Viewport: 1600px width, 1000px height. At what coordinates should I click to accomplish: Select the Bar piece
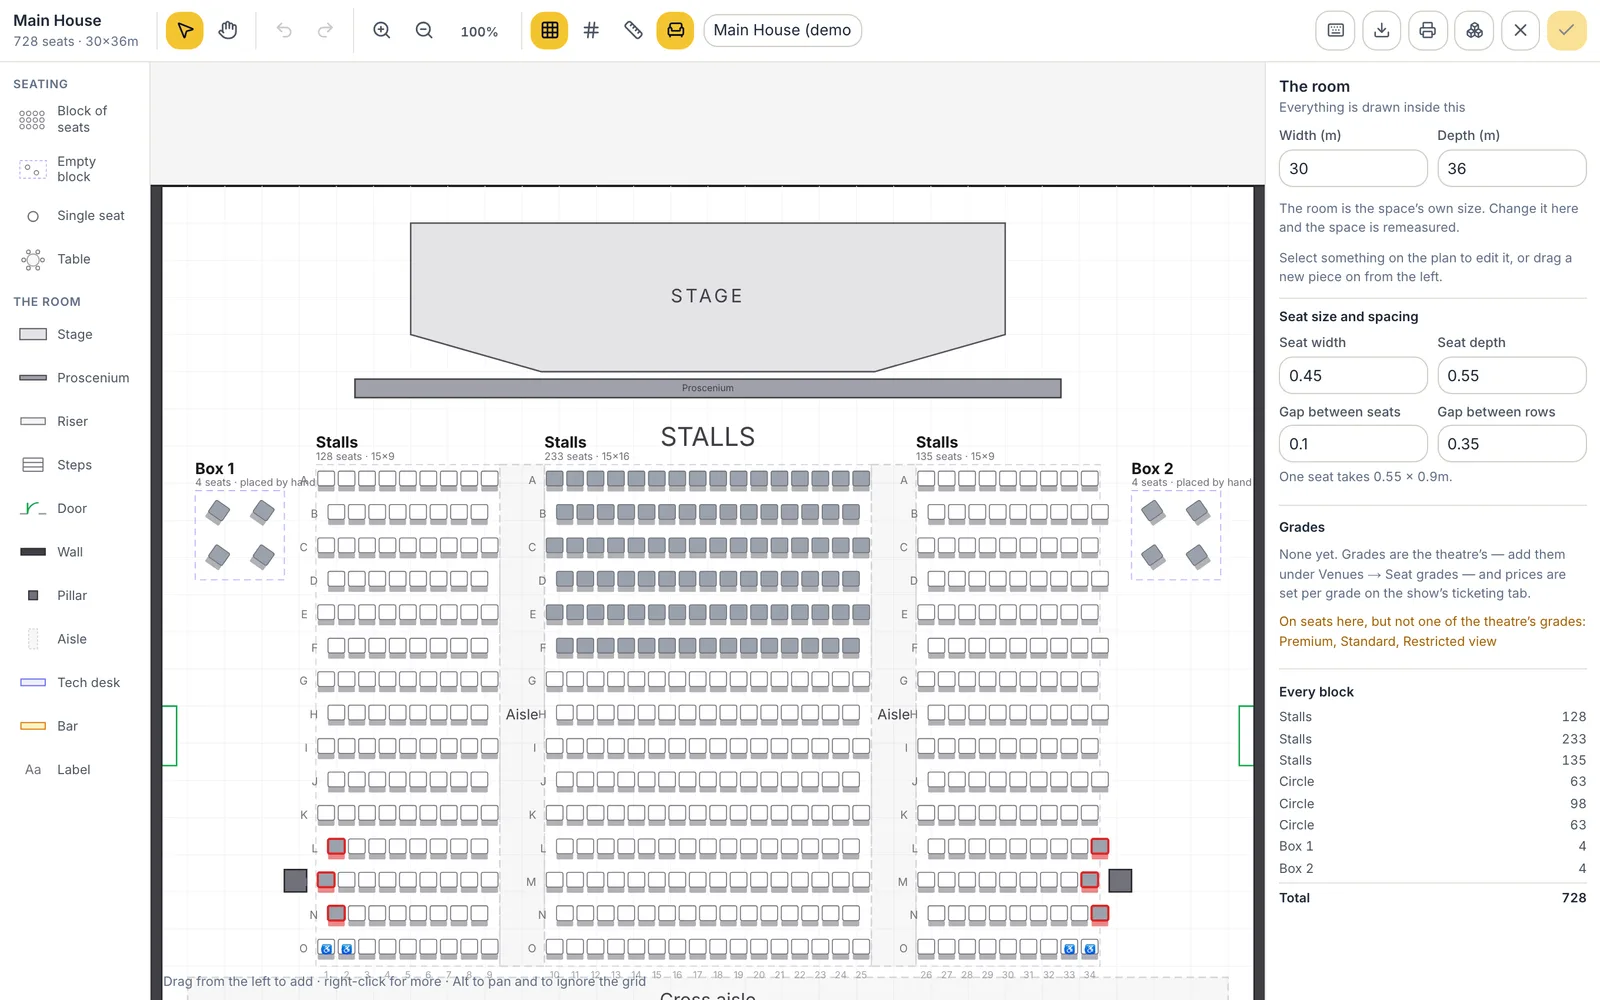click(x=75, y=726)
